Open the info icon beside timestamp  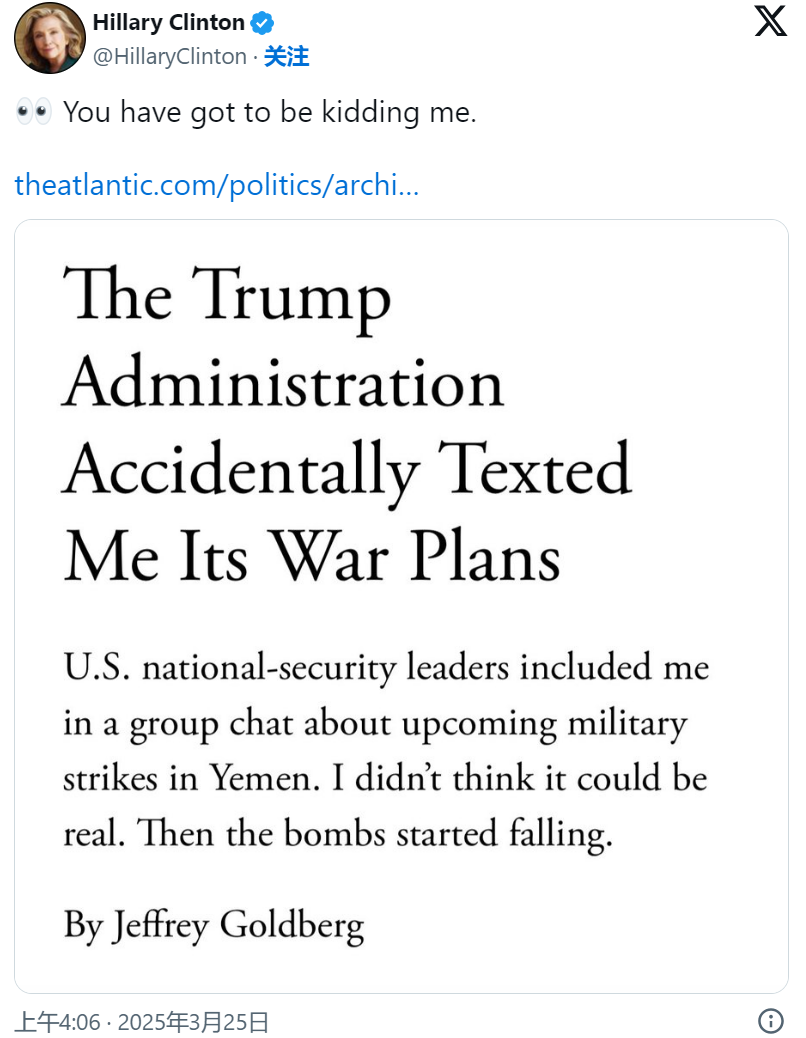(770, 1021)
